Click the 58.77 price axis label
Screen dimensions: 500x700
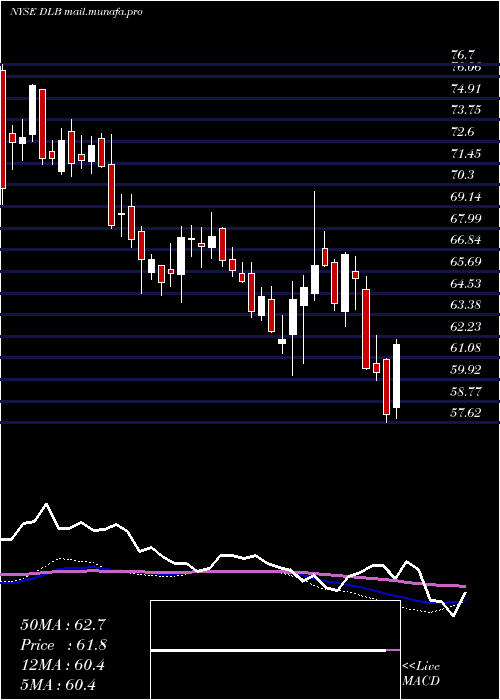[x=466, y=392]
